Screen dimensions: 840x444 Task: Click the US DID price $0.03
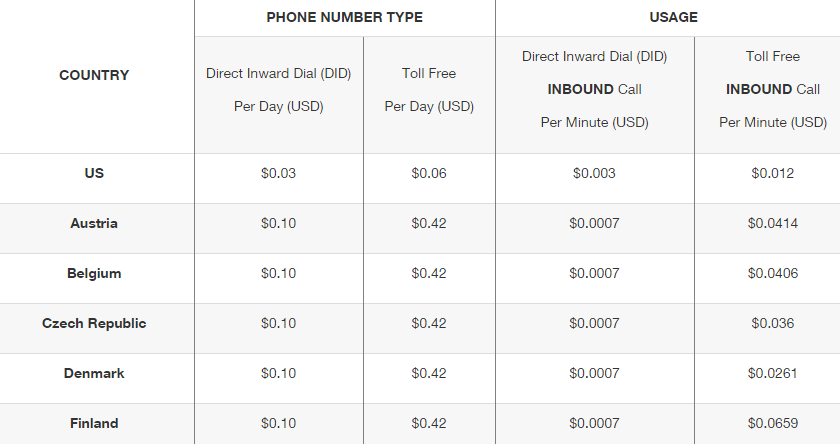click(x=279, y=174)
